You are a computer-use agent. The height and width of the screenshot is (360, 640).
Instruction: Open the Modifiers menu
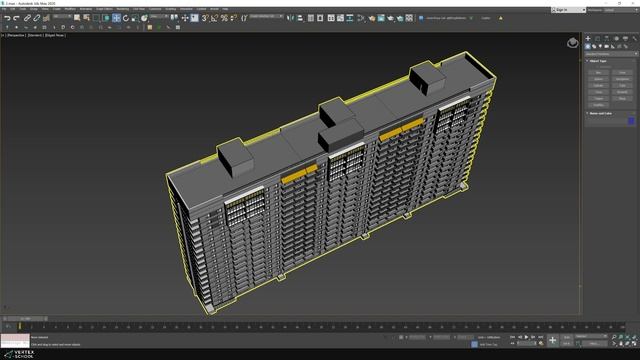[70, 9]
